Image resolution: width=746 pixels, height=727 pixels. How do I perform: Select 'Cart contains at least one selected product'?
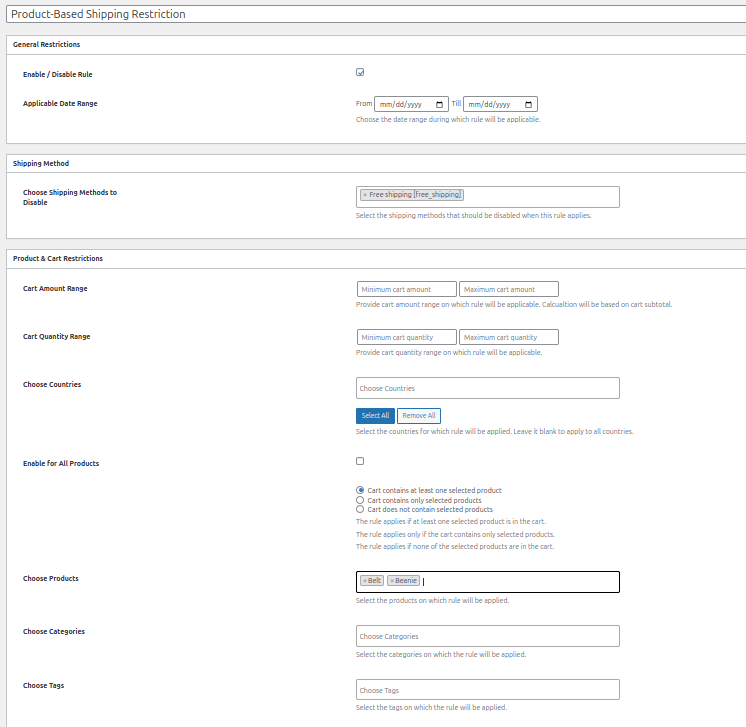(x=360, y=490)
